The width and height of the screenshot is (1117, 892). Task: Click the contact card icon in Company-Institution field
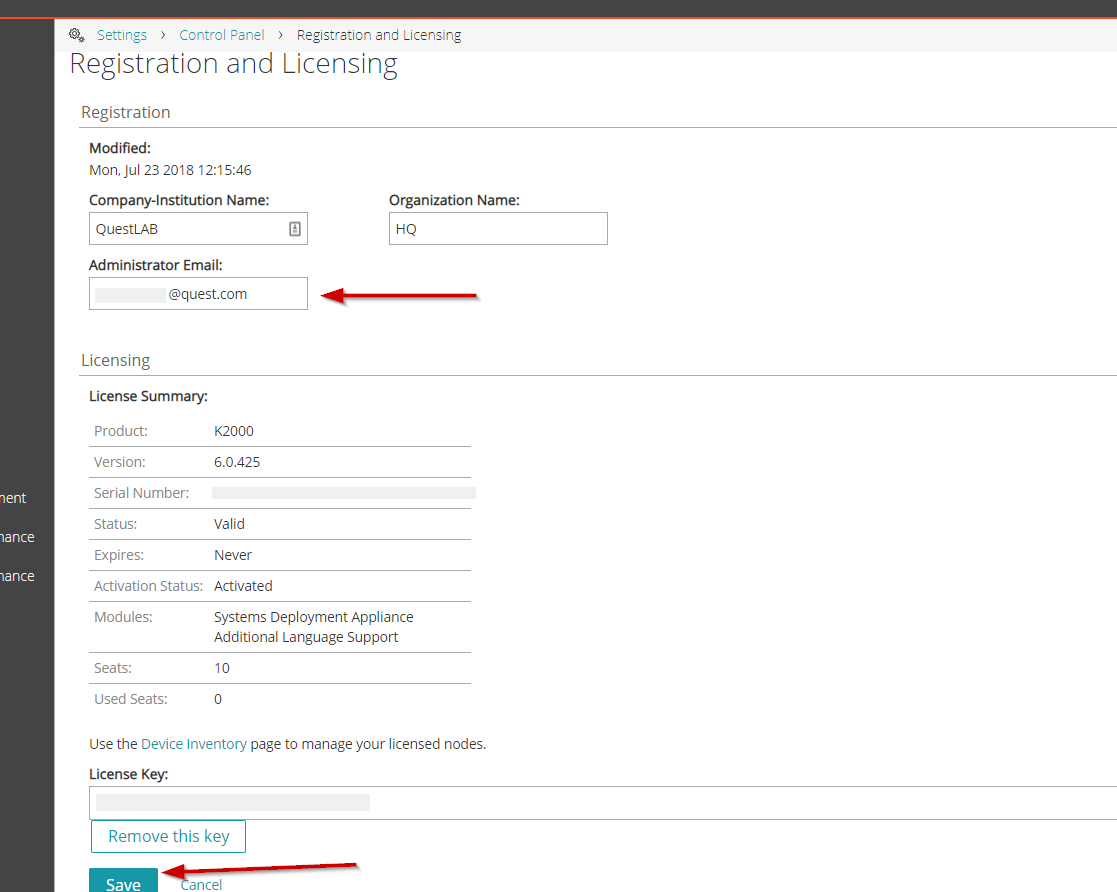pyautogui.click(x=295, y=229)
